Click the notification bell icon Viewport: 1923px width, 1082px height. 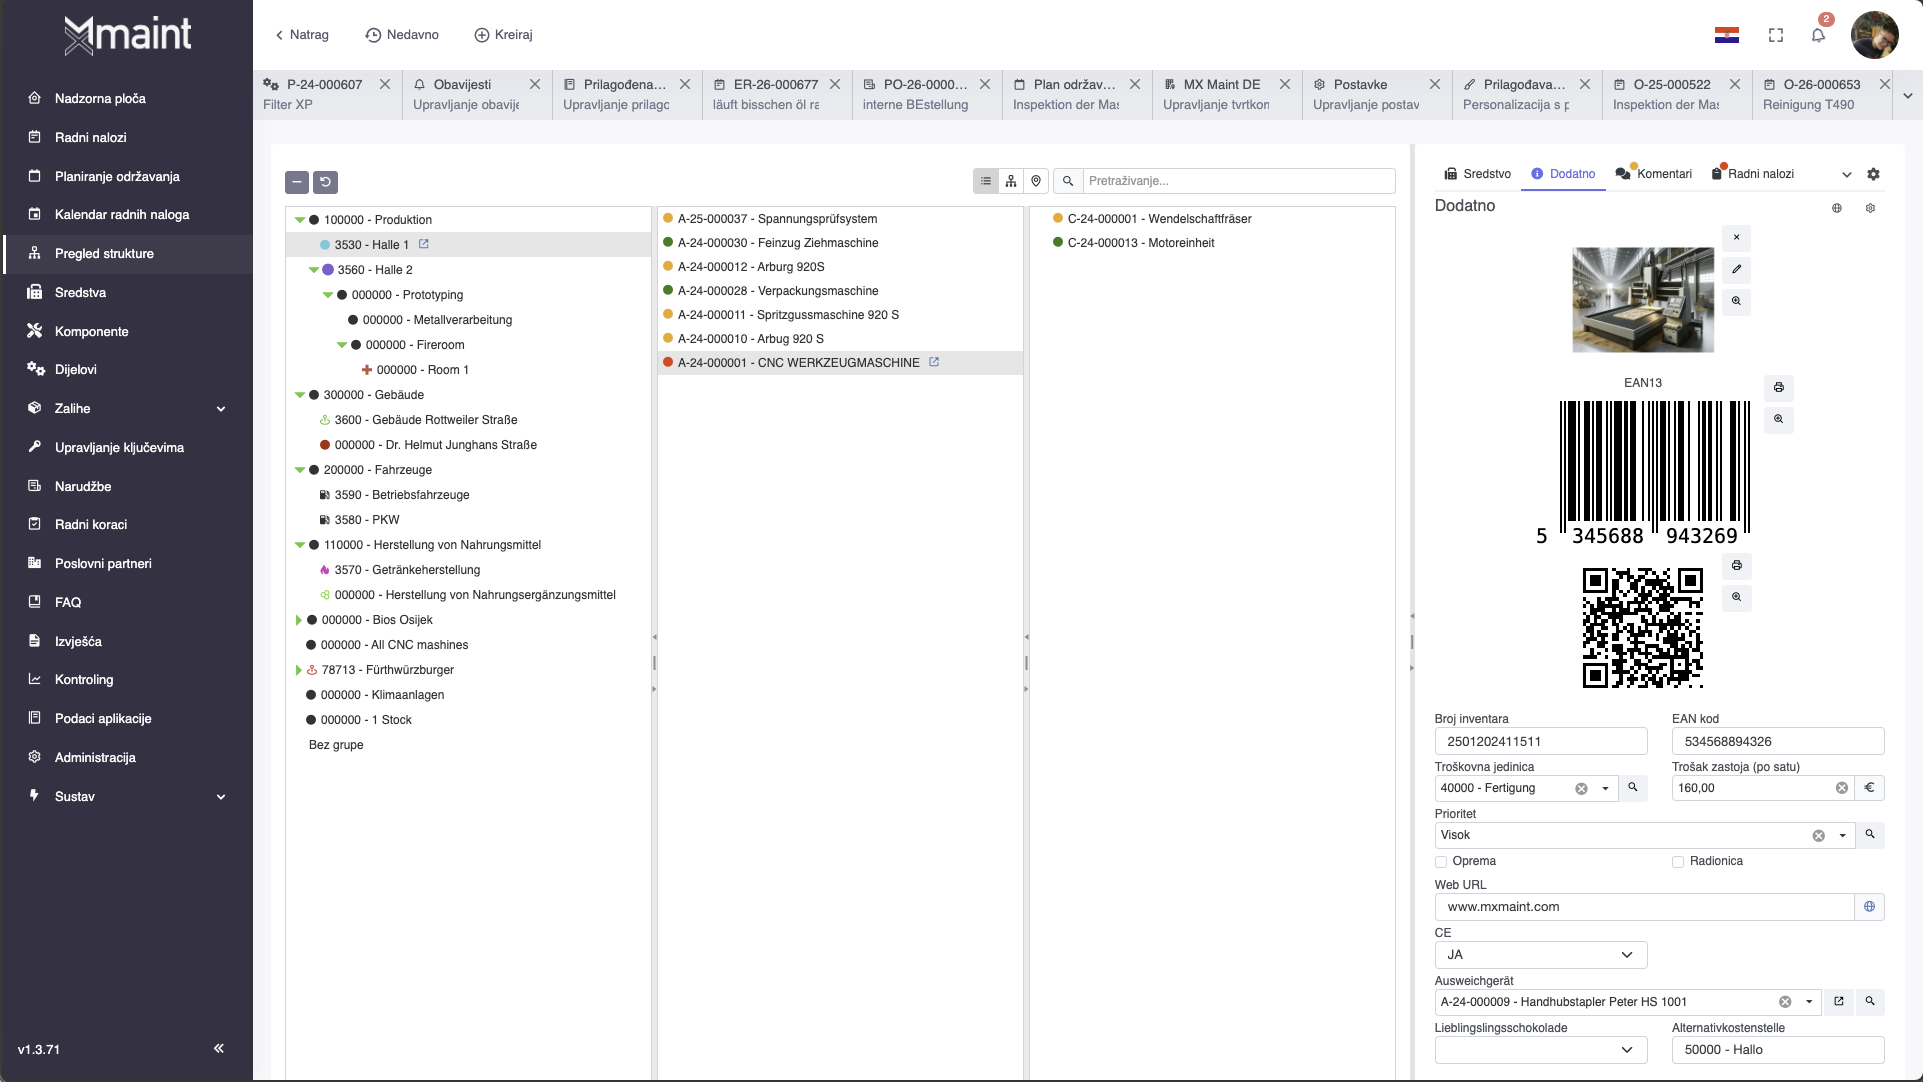pos(1818,35)
